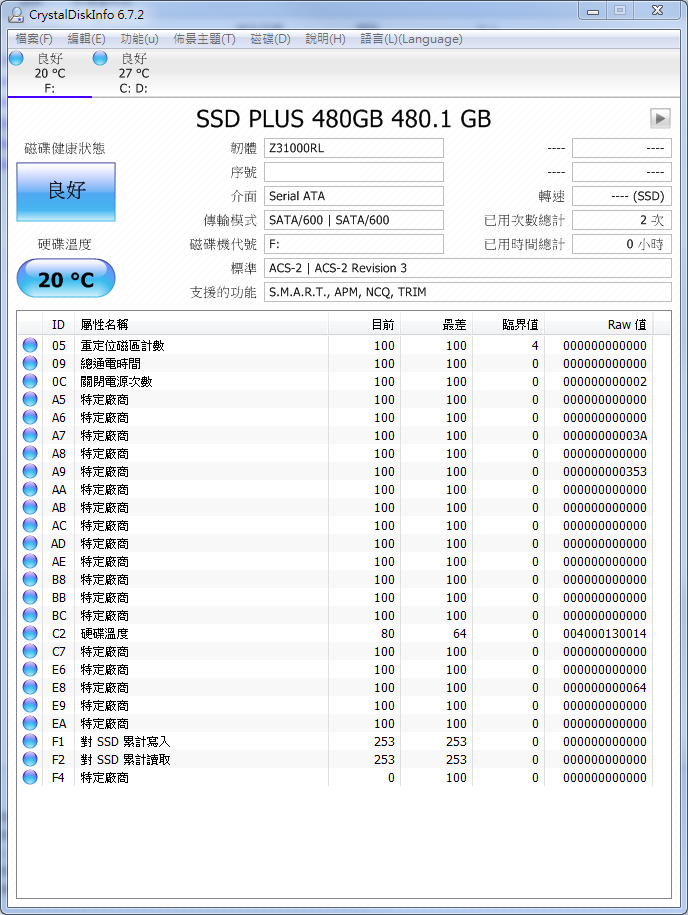The width and height of the screenshot is (688, 915).
Task: Click the ACS-2 Revision 3 standard field
Action: coord(467,268)
